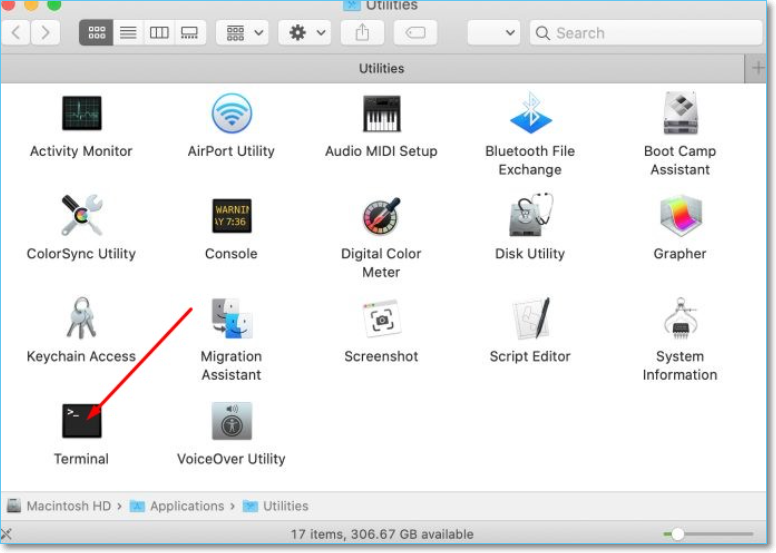This screenshot has width=776, height=553.
Task: Open Disk Utility
Action: (529, 217)
